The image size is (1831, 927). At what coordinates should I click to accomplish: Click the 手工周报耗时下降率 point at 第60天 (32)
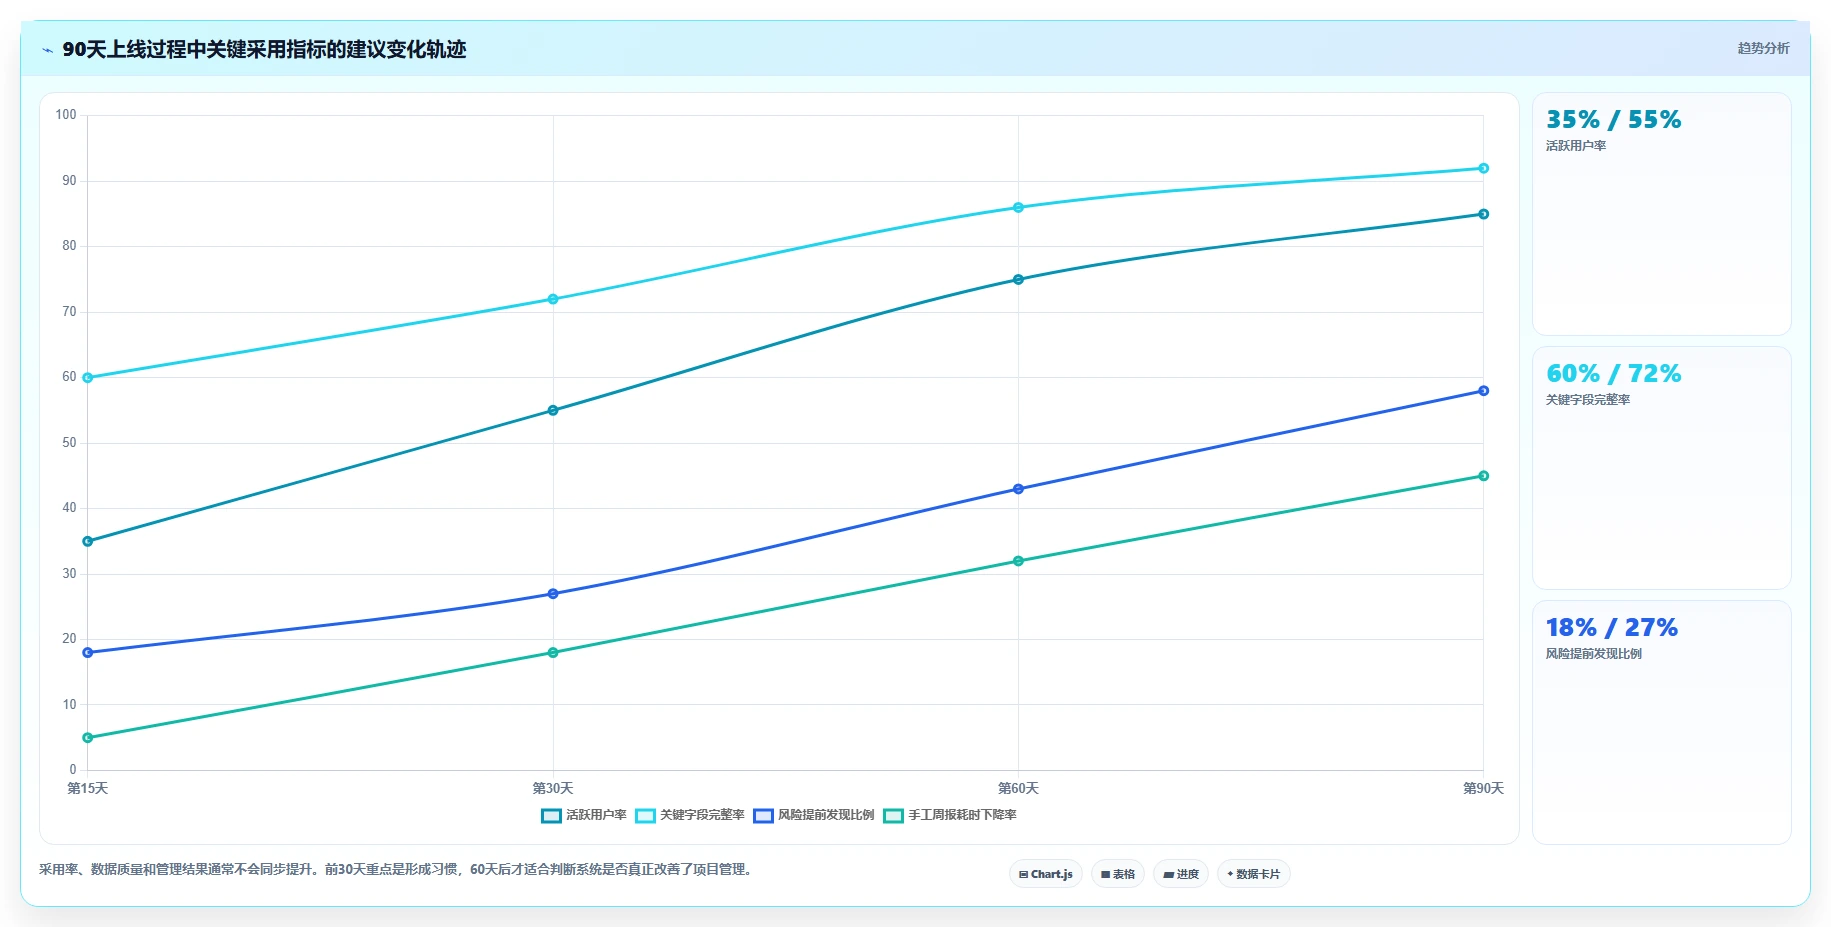pos(1018,561)
